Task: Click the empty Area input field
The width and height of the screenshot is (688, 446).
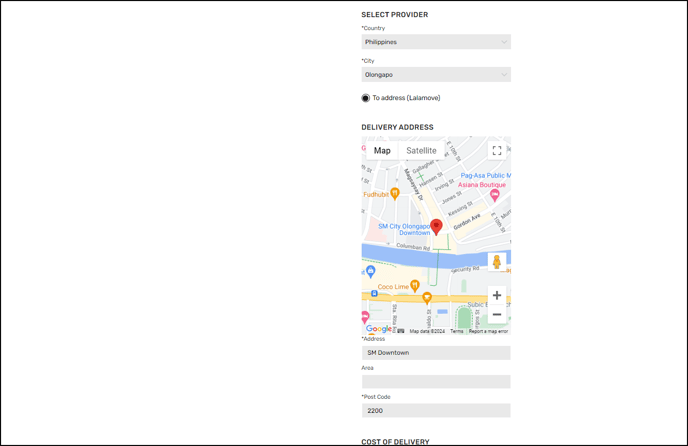Action: pyautogui.click(x=436, y=381)
